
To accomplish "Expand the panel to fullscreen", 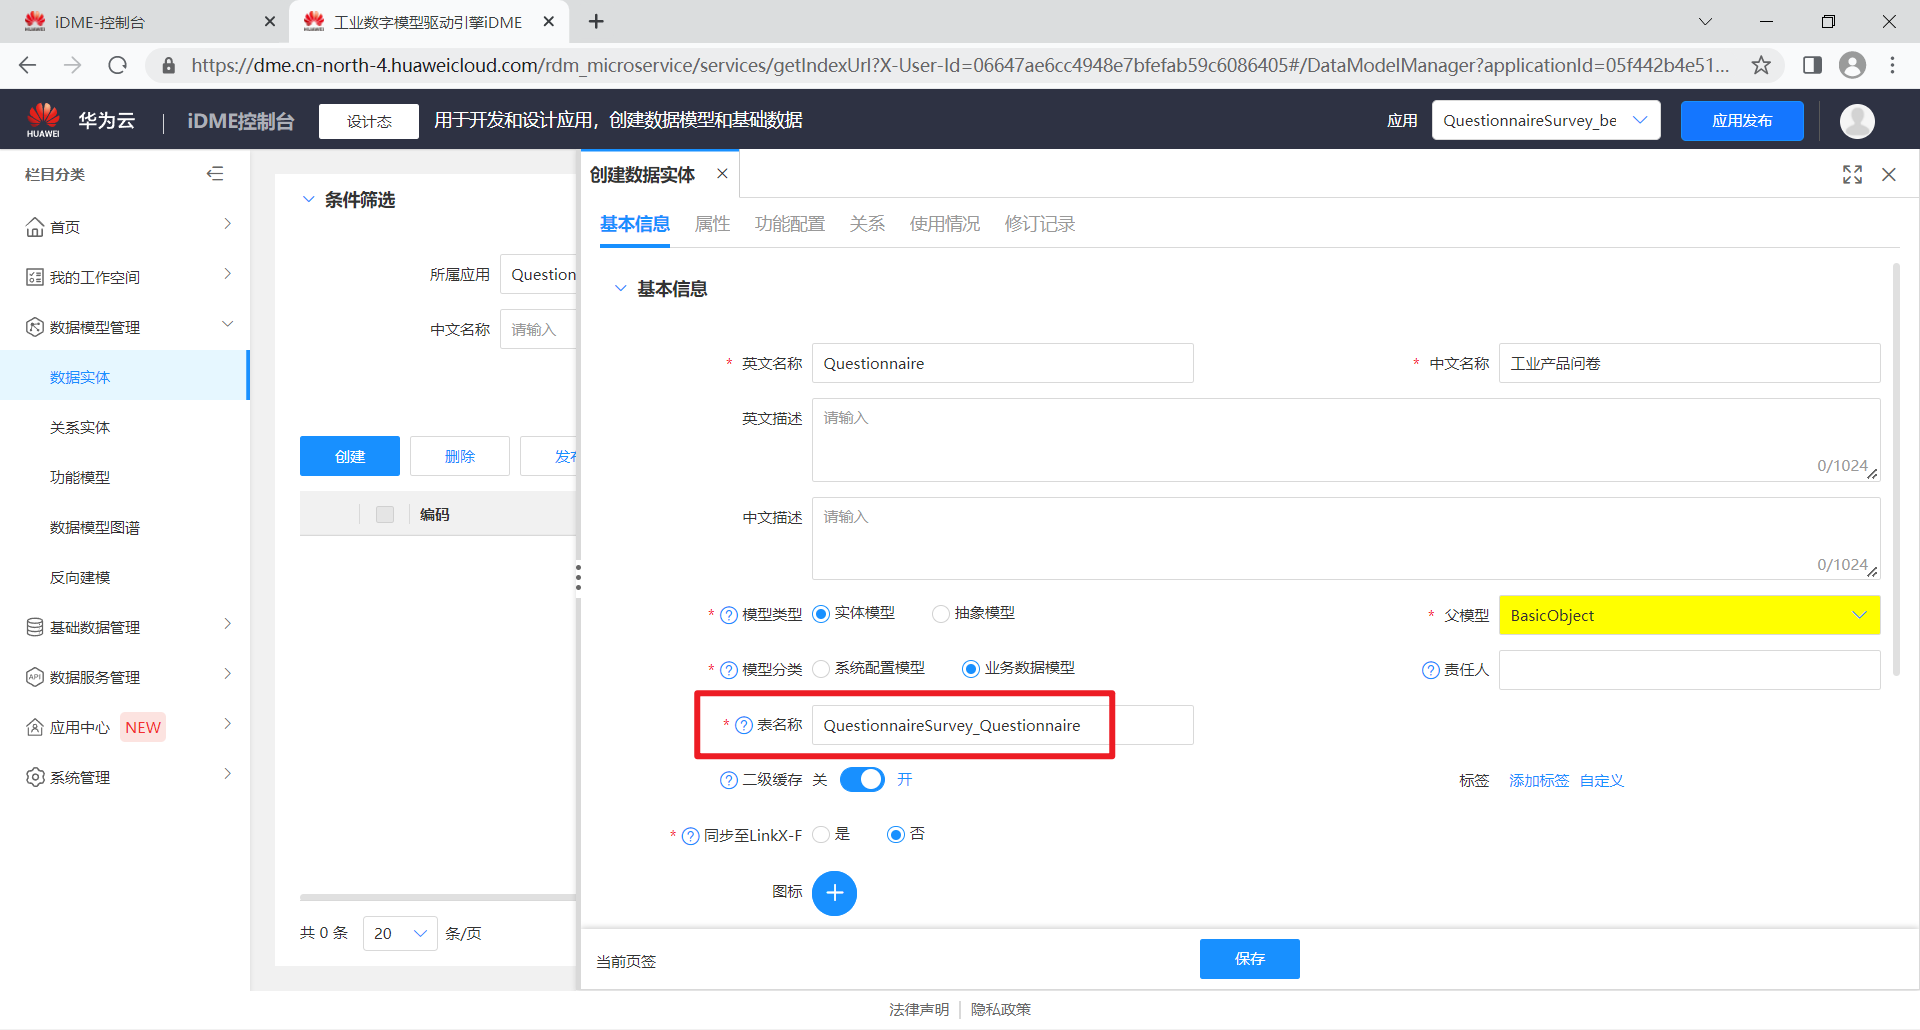I will click(x=1852, y=175).
